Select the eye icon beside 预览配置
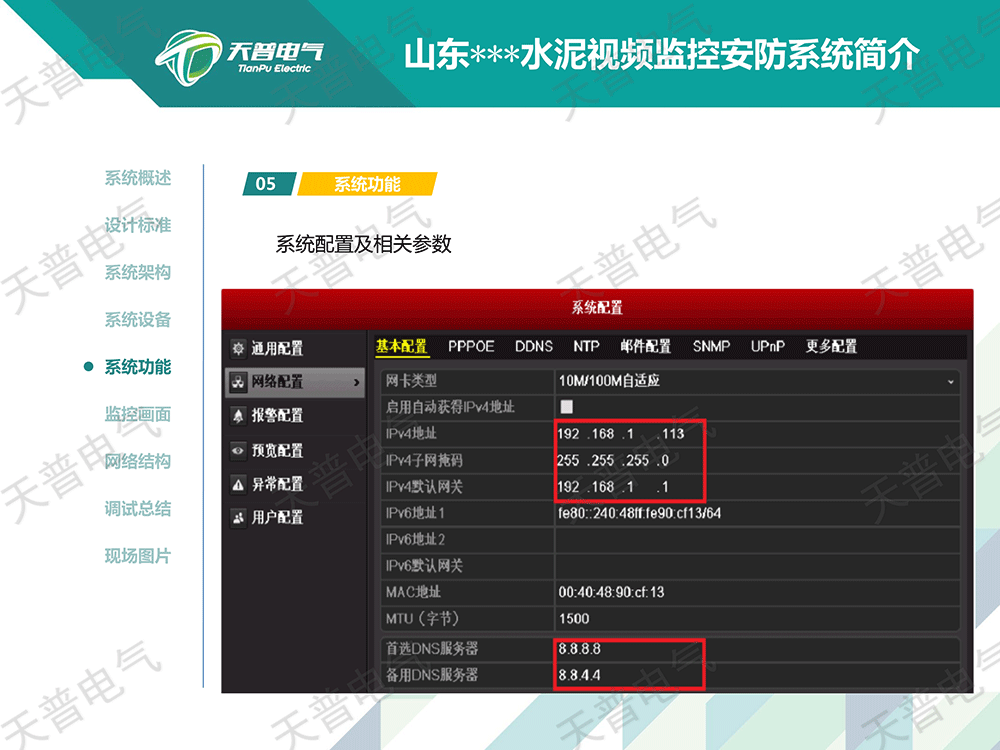 point(238,450)
